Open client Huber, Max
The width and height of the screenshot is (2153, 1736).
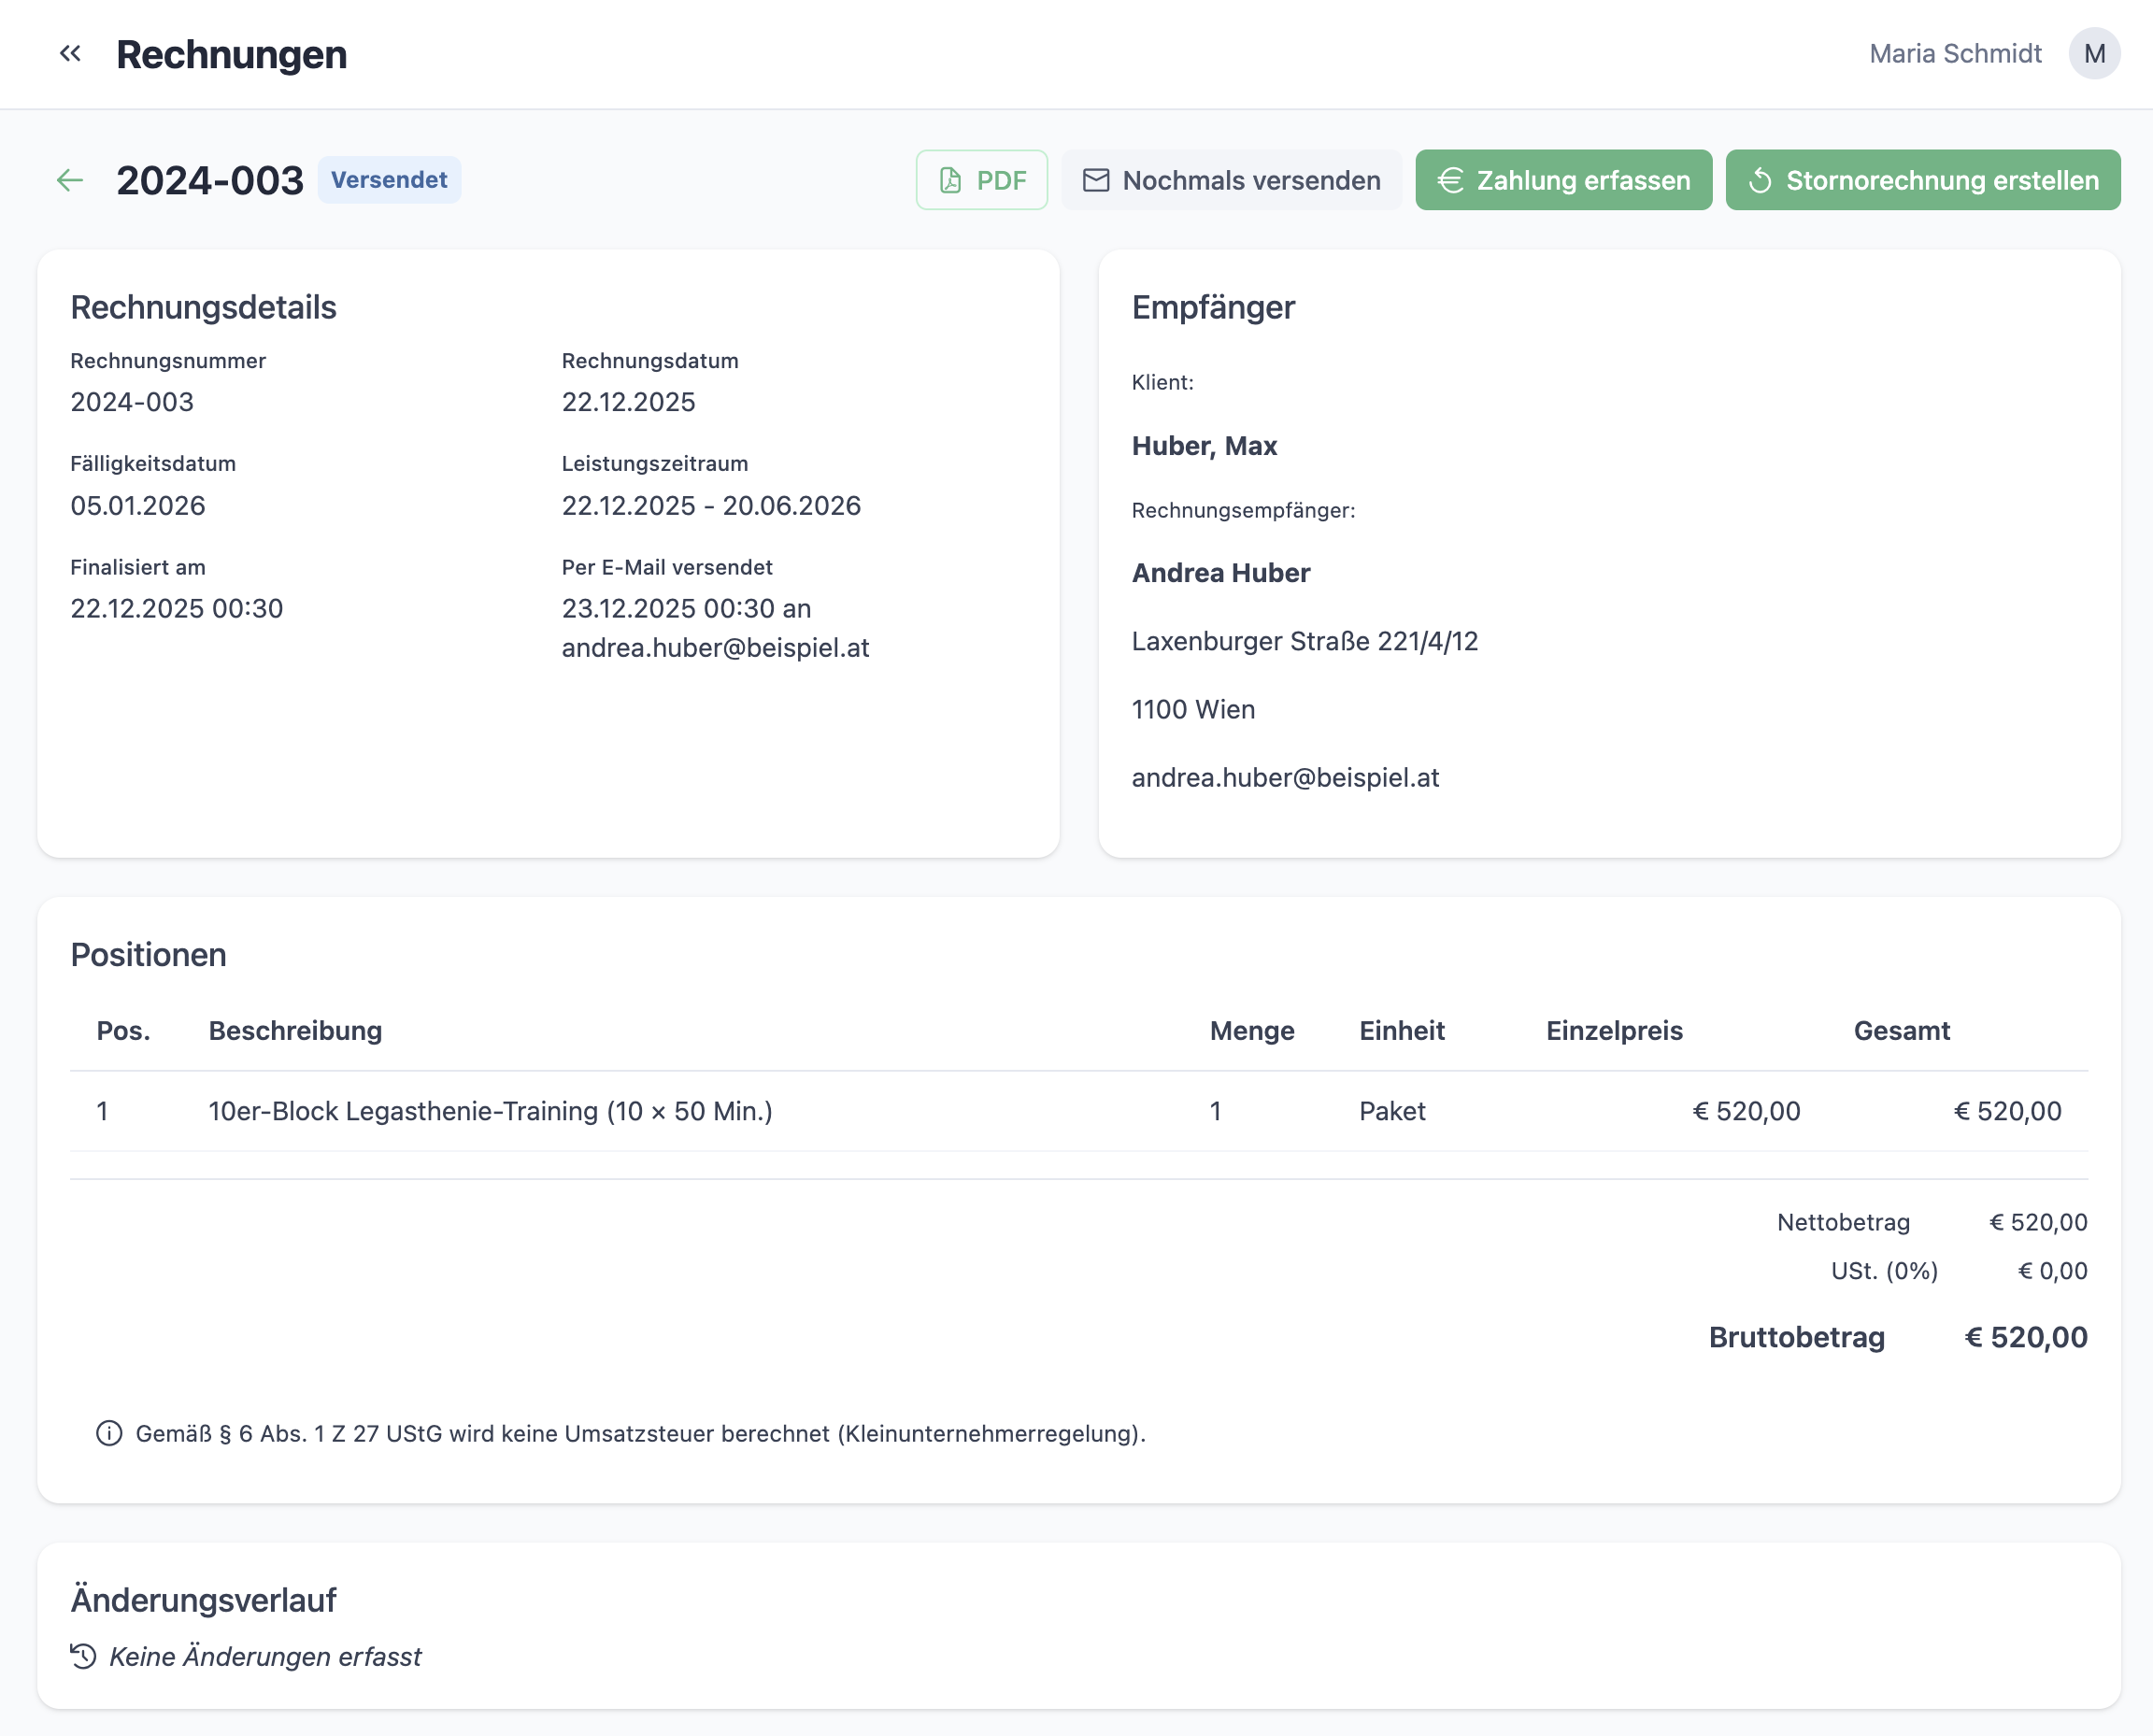(x=1204, y=446)
